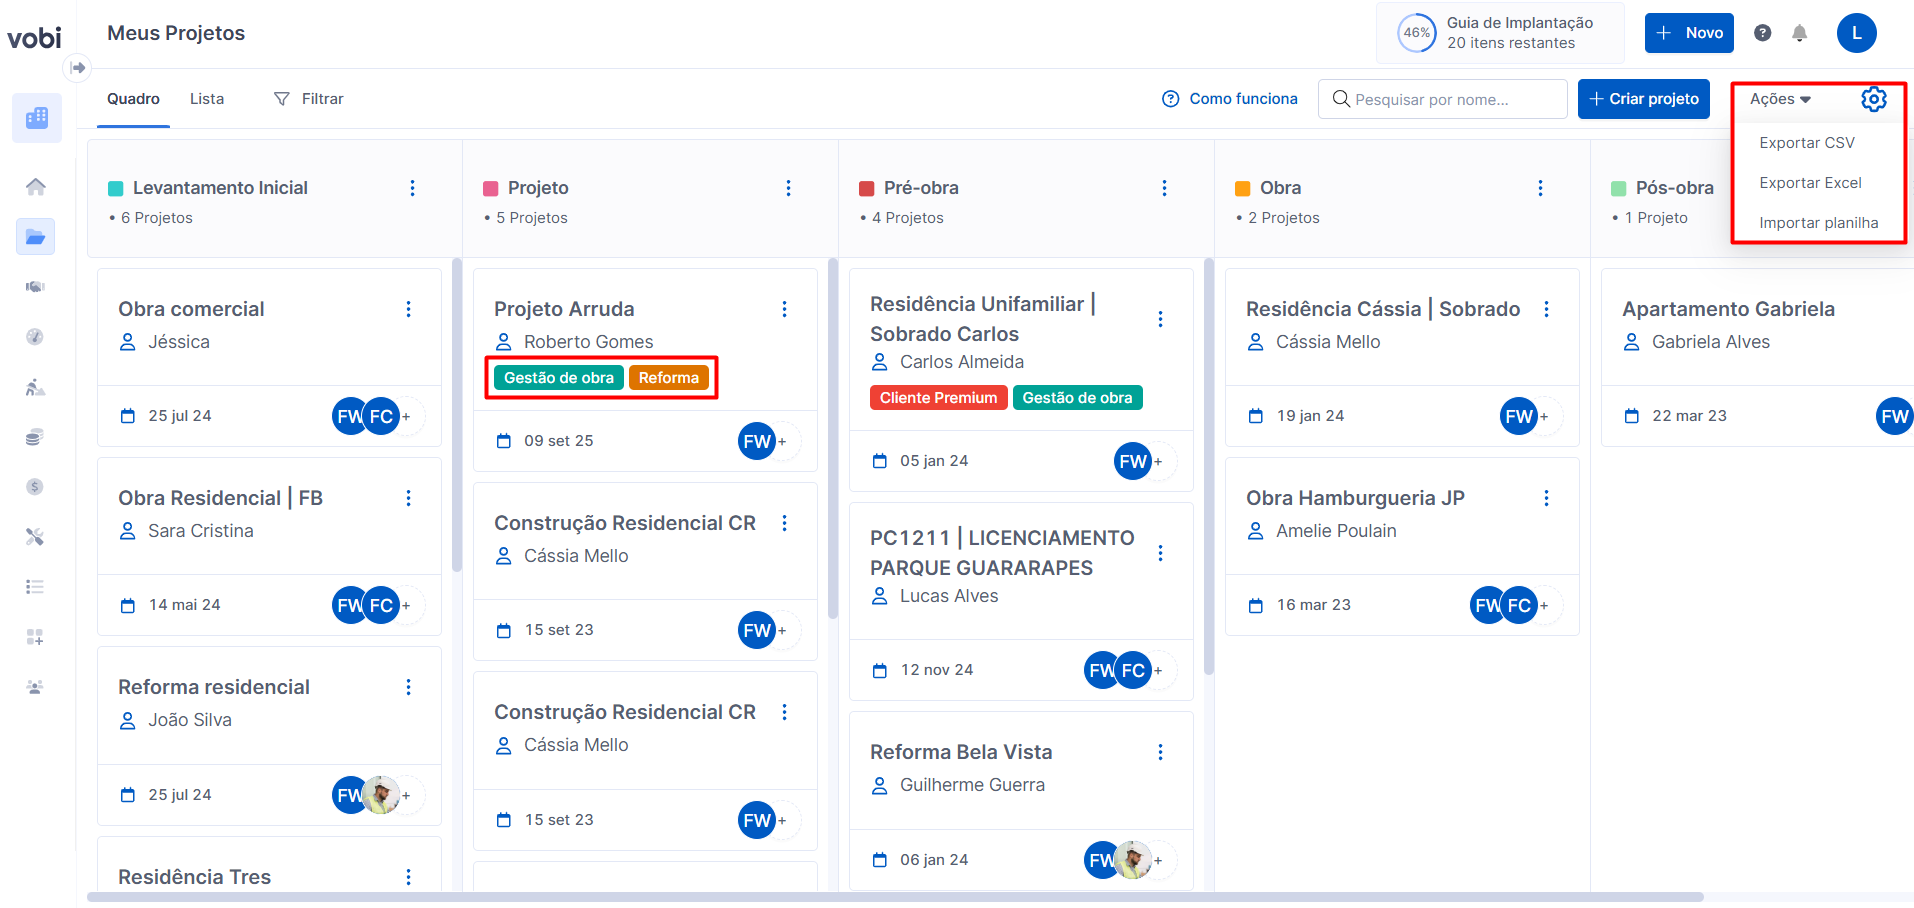Open the coins stack icon in sidebar
The image size is (1914, 908).
[35, 437]
